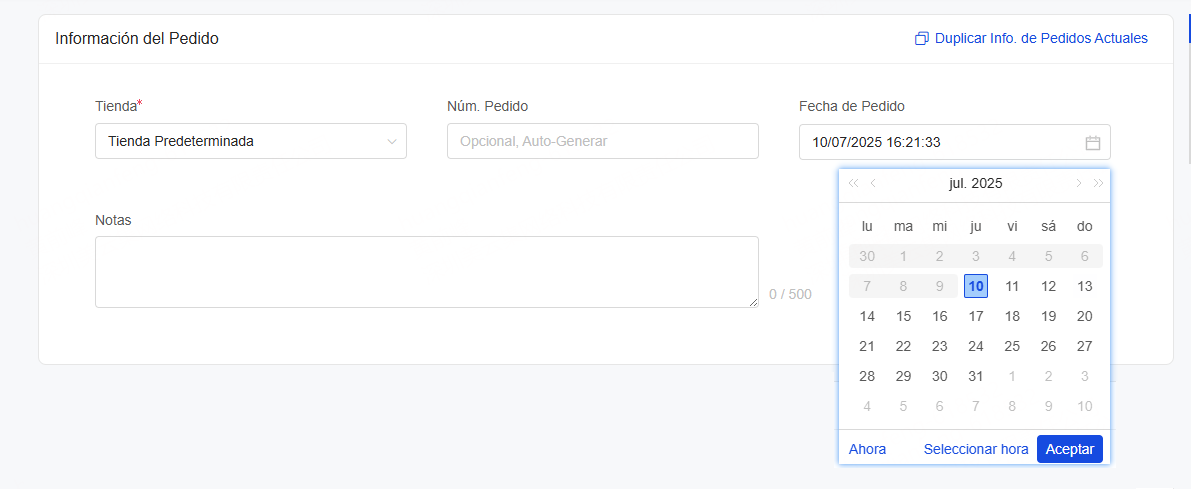Select day 11 in the calendar
This screenshot has width=1191, height=489.
tap(1012, 286)
